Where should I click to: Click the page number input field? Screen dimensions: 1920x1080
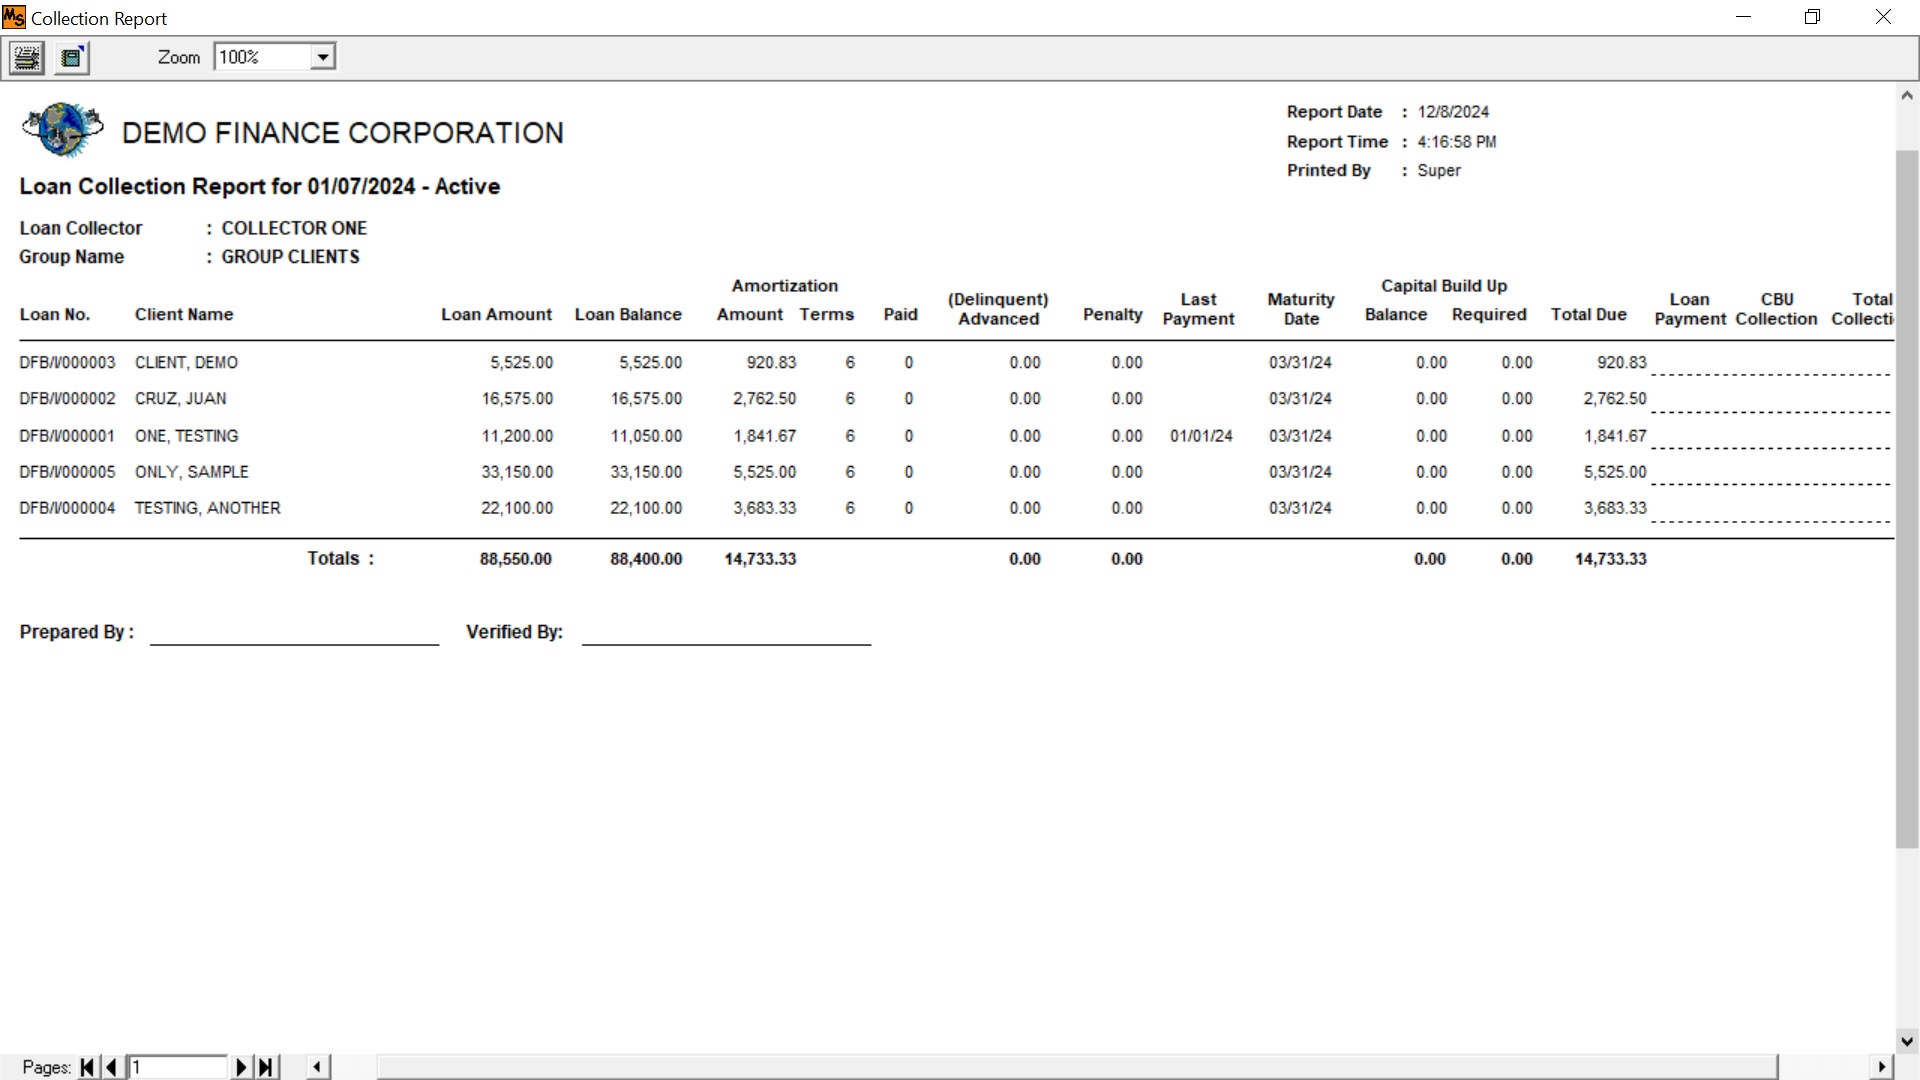click(x=178, y=1067)
